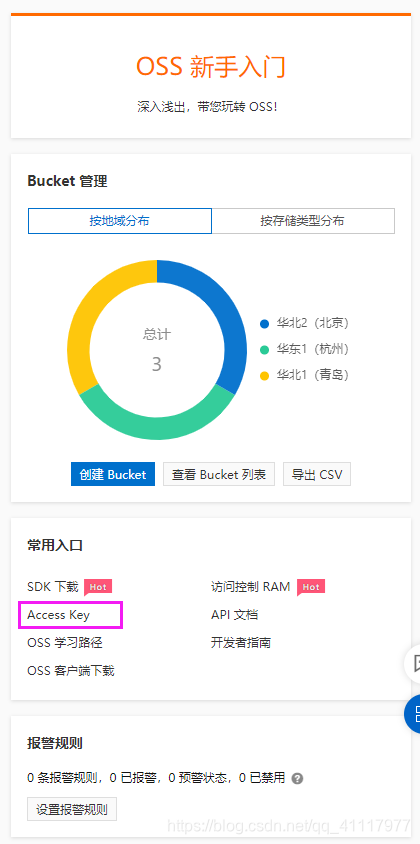The width and height of the screenshot is (420, 844).
Task: Click the Hot badge next to 访问控制 RAM
Action: click(311, 587)
